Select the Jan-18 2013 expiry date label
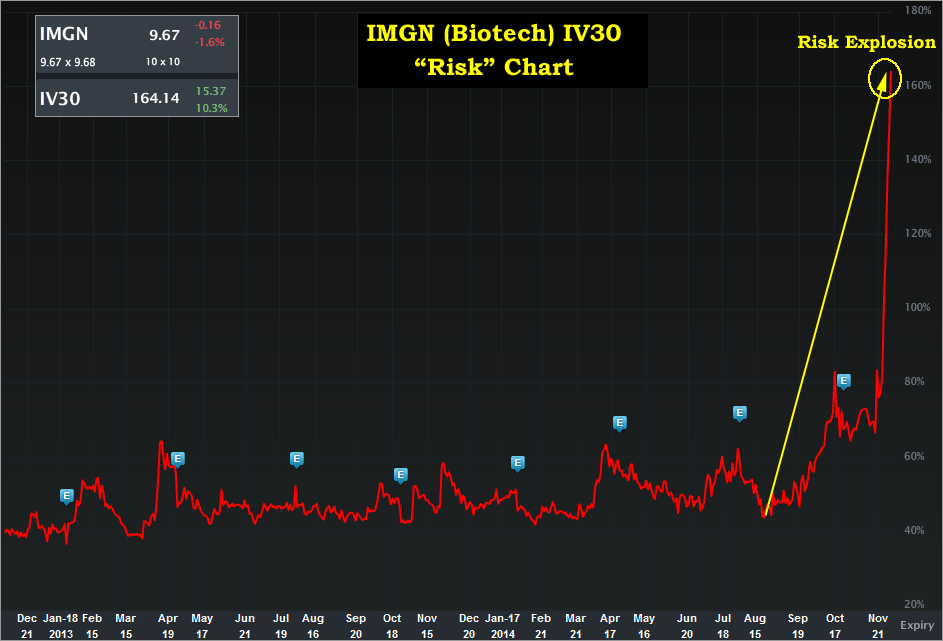This screenshot has height=641, width=943. [61, 626]
